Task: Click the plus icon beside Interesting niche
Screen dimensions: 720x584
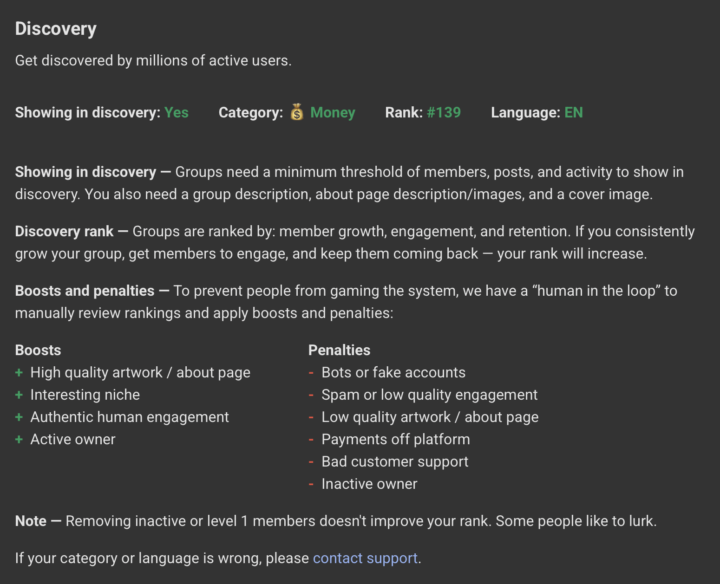Action: point(19,395)
